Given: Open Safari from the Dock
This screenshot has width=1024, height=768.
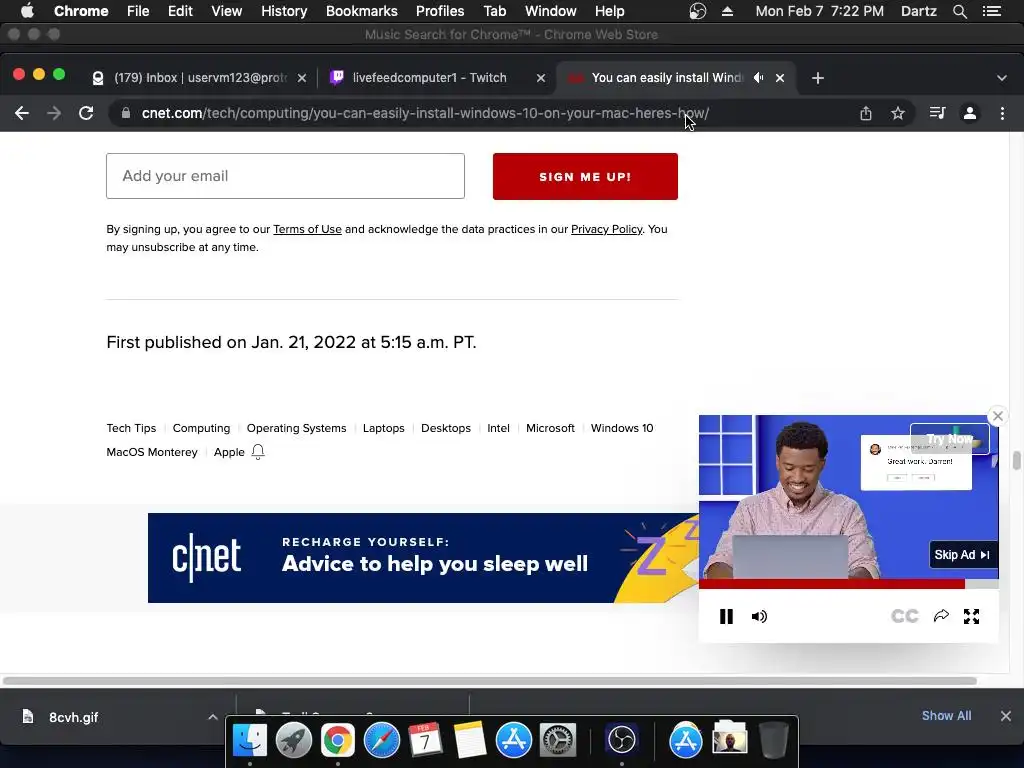Looking at the screenshot, I should tap(381, 740).
